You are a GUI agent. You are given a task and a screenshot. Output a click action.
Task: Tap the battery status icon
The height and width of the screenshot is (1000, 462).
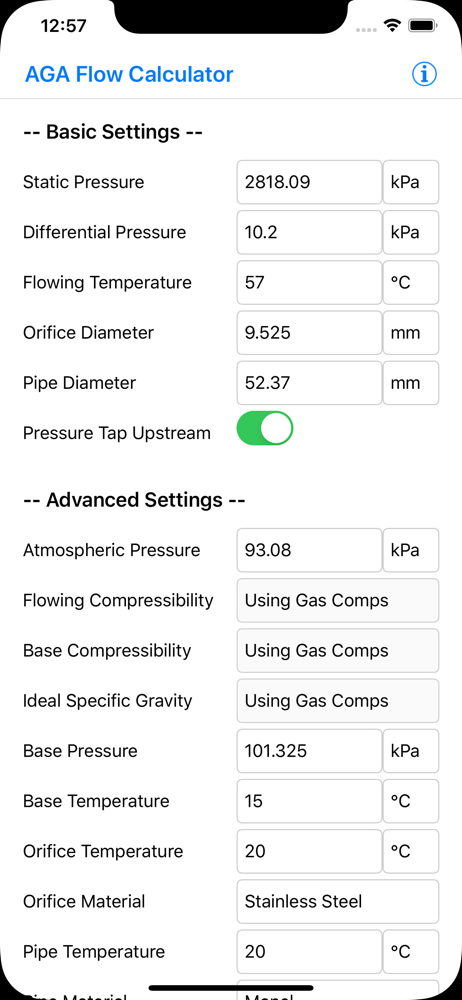[x=422, y=26]
